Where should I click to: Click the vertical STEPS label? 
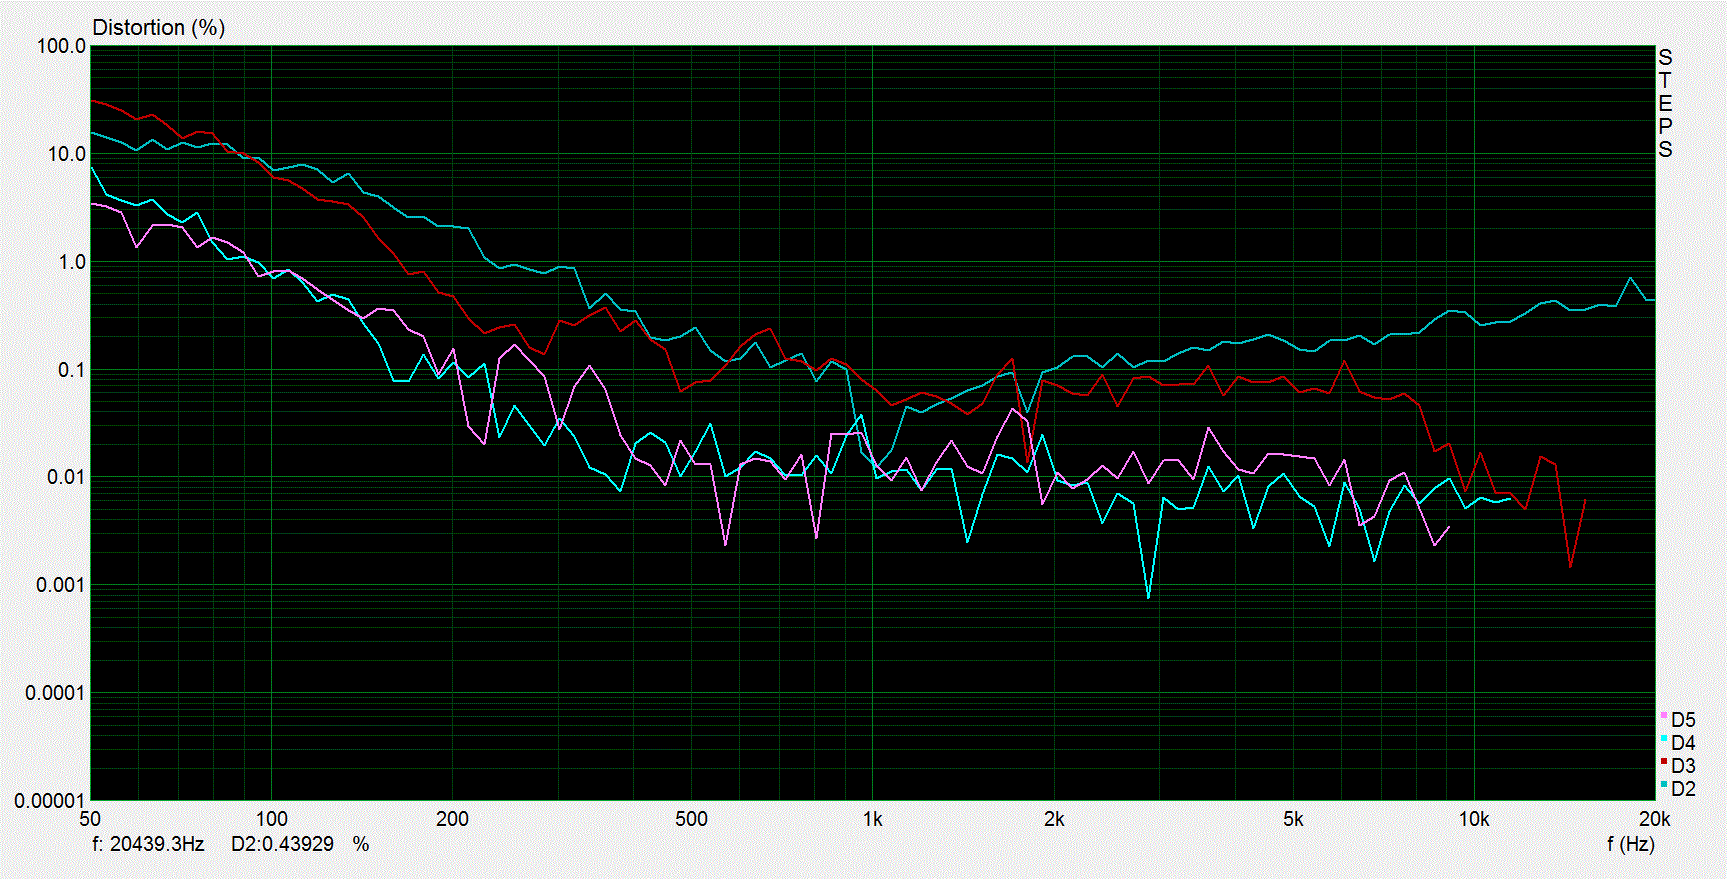point(1665,103)
